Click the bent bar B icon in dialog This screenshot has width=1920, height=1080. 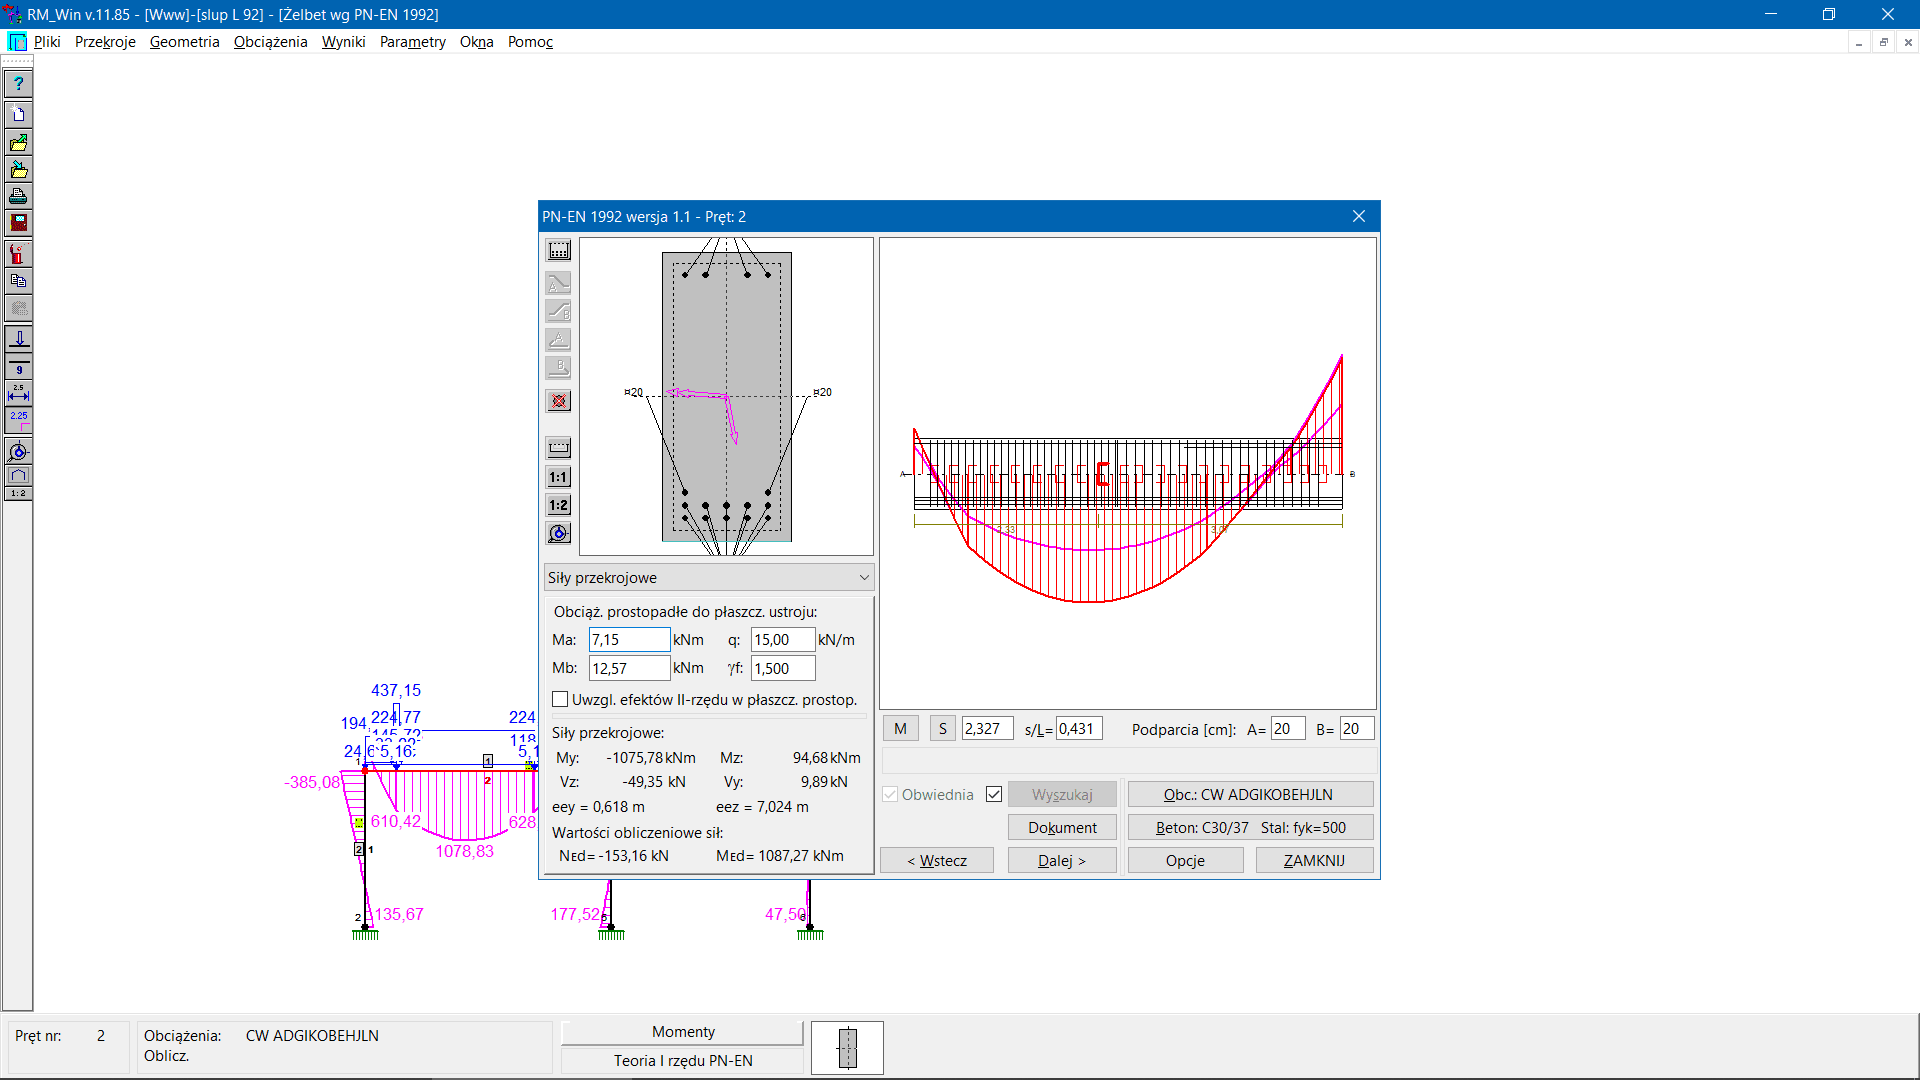559,312
